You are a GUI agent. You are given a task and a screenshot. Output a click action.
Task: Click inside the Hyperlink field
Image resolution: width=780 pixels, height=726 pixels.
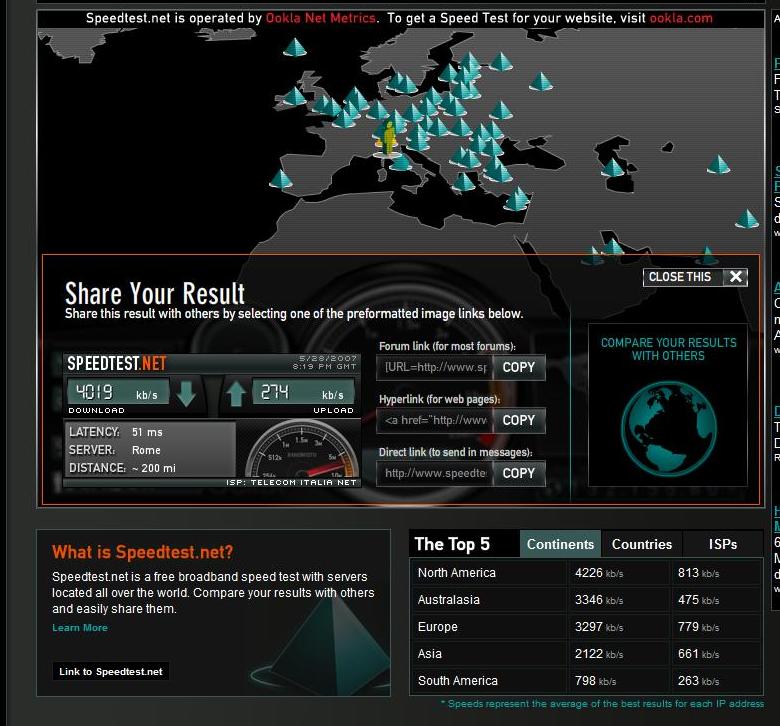[x=434, y=420]
